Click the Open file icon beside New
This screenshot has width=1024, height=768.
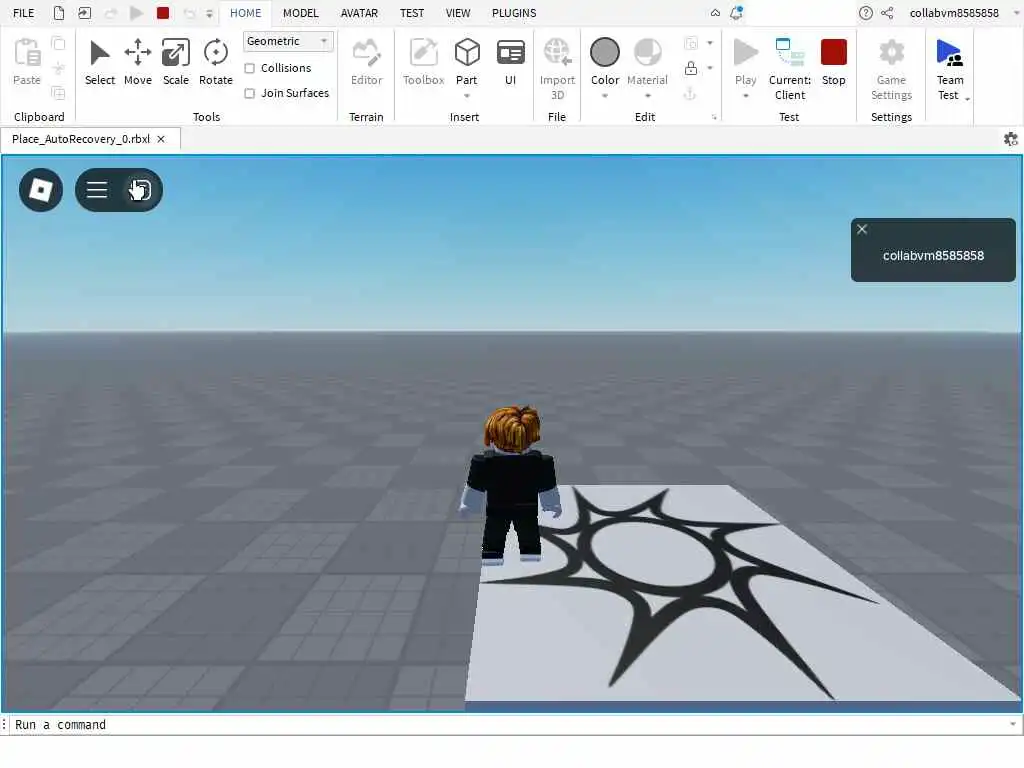(x=84, y=13)
